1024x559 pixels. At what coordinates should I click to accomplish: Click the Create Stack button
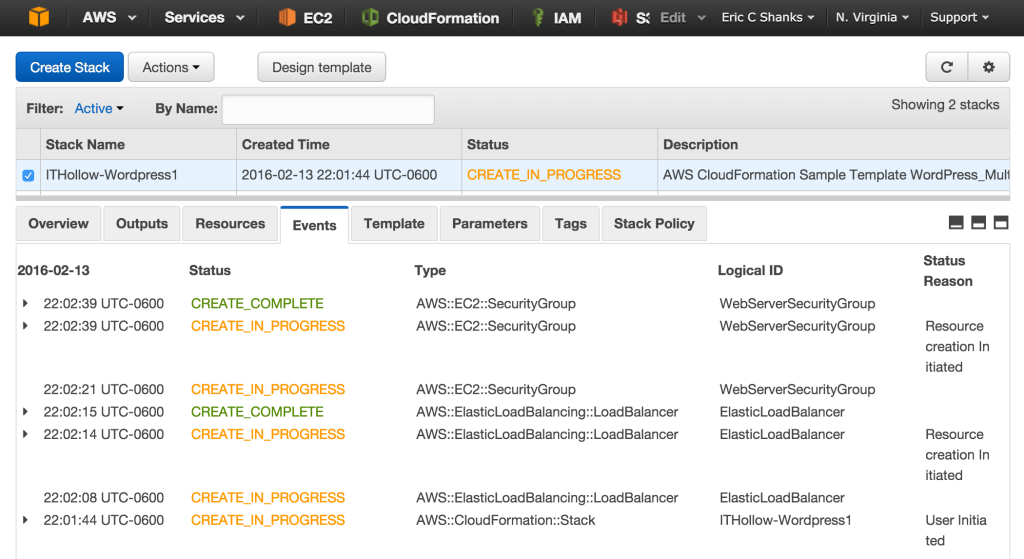tap(70, 67)
